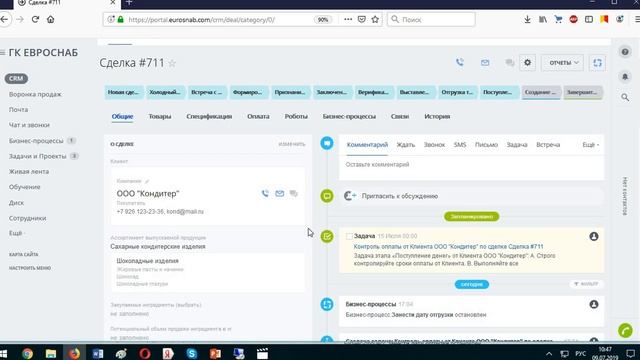Switch to Бизнес-процессы tab
The width and height of the screenshot is (640, 360).
point(349,116)
